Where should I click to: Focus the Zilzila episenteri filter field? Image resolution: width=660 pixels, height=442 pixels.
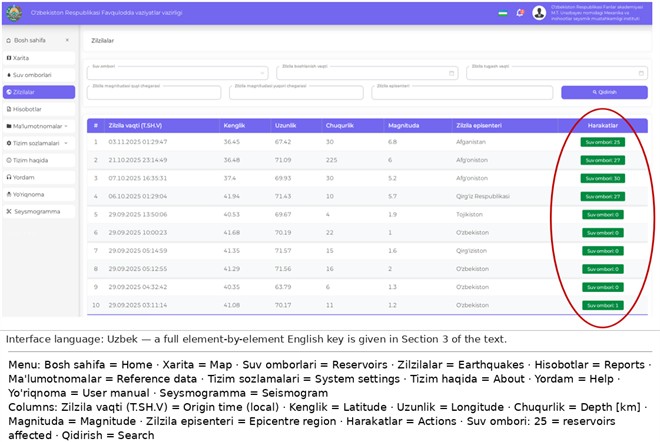[x=462, y=93]
